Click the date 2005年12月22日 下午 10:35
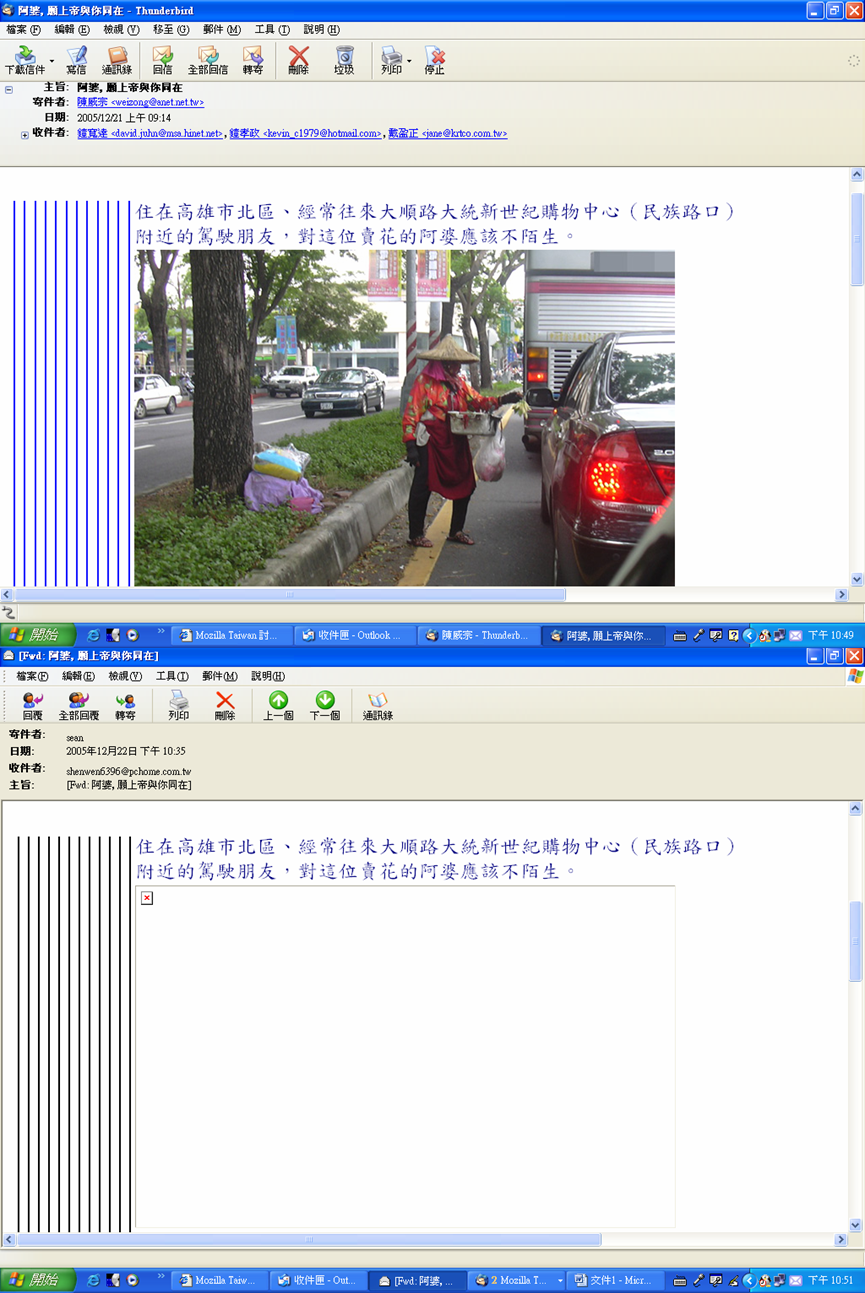 coord(126,751)
